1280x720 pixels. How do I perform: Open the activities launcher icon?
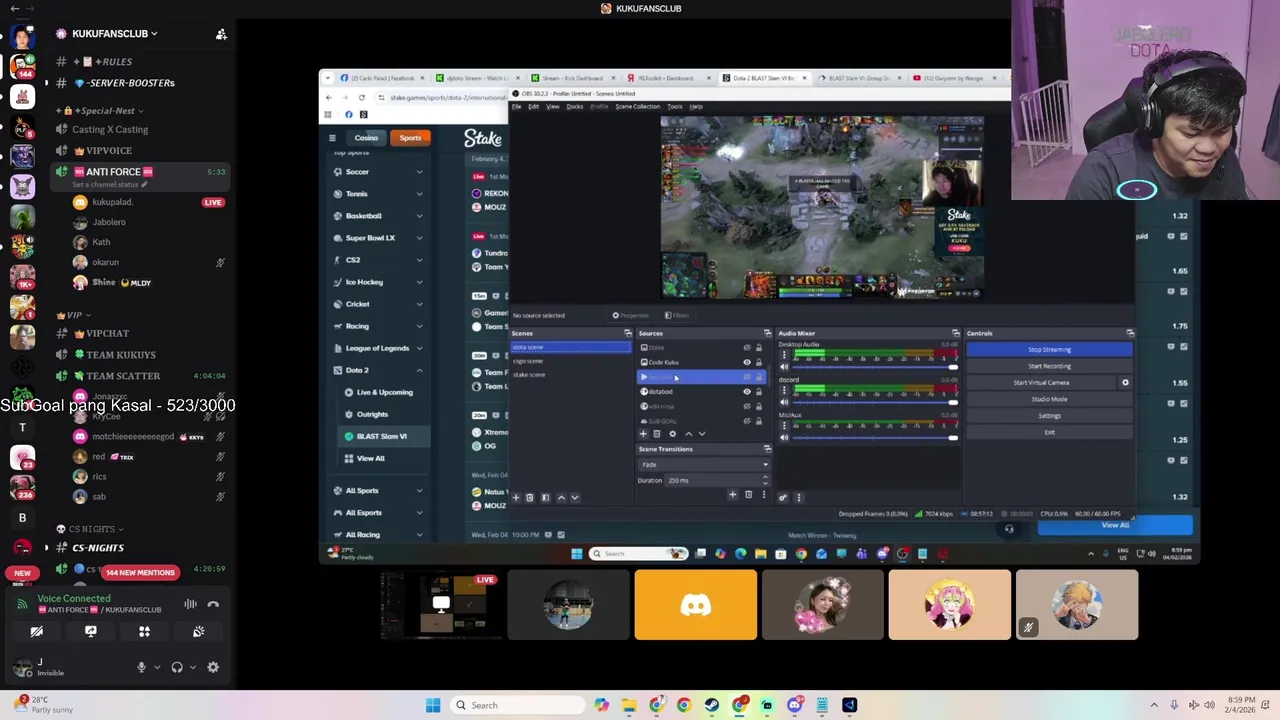[144, 632]
